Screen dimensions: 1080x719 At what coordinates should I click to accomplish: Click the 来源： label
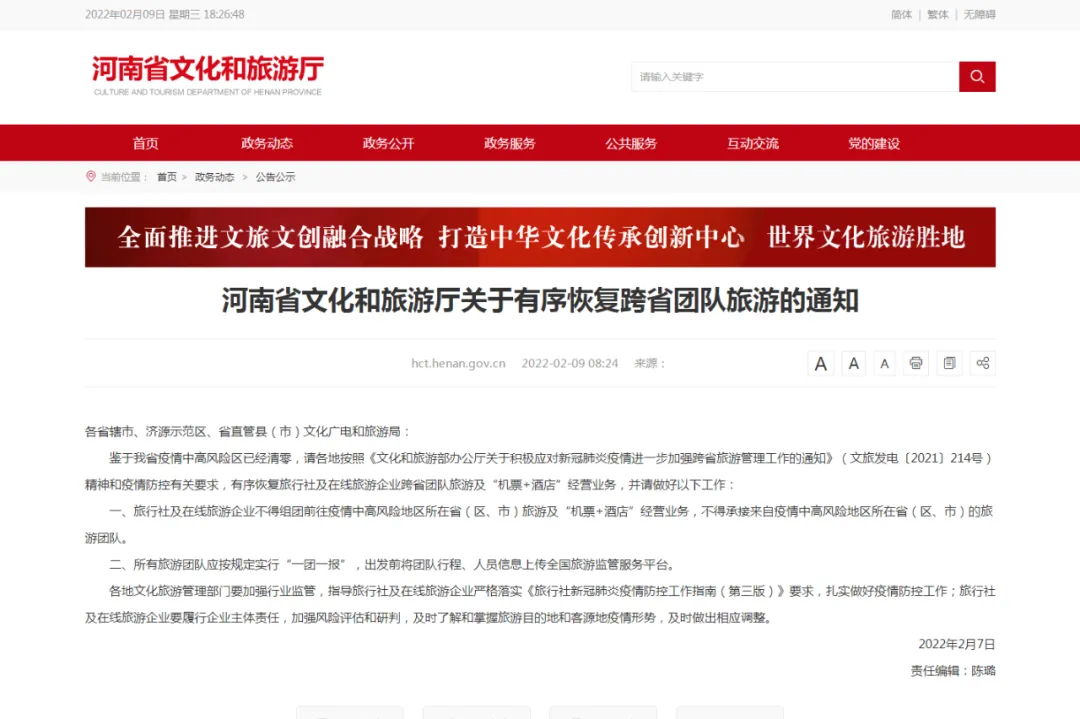pos(650,364)
